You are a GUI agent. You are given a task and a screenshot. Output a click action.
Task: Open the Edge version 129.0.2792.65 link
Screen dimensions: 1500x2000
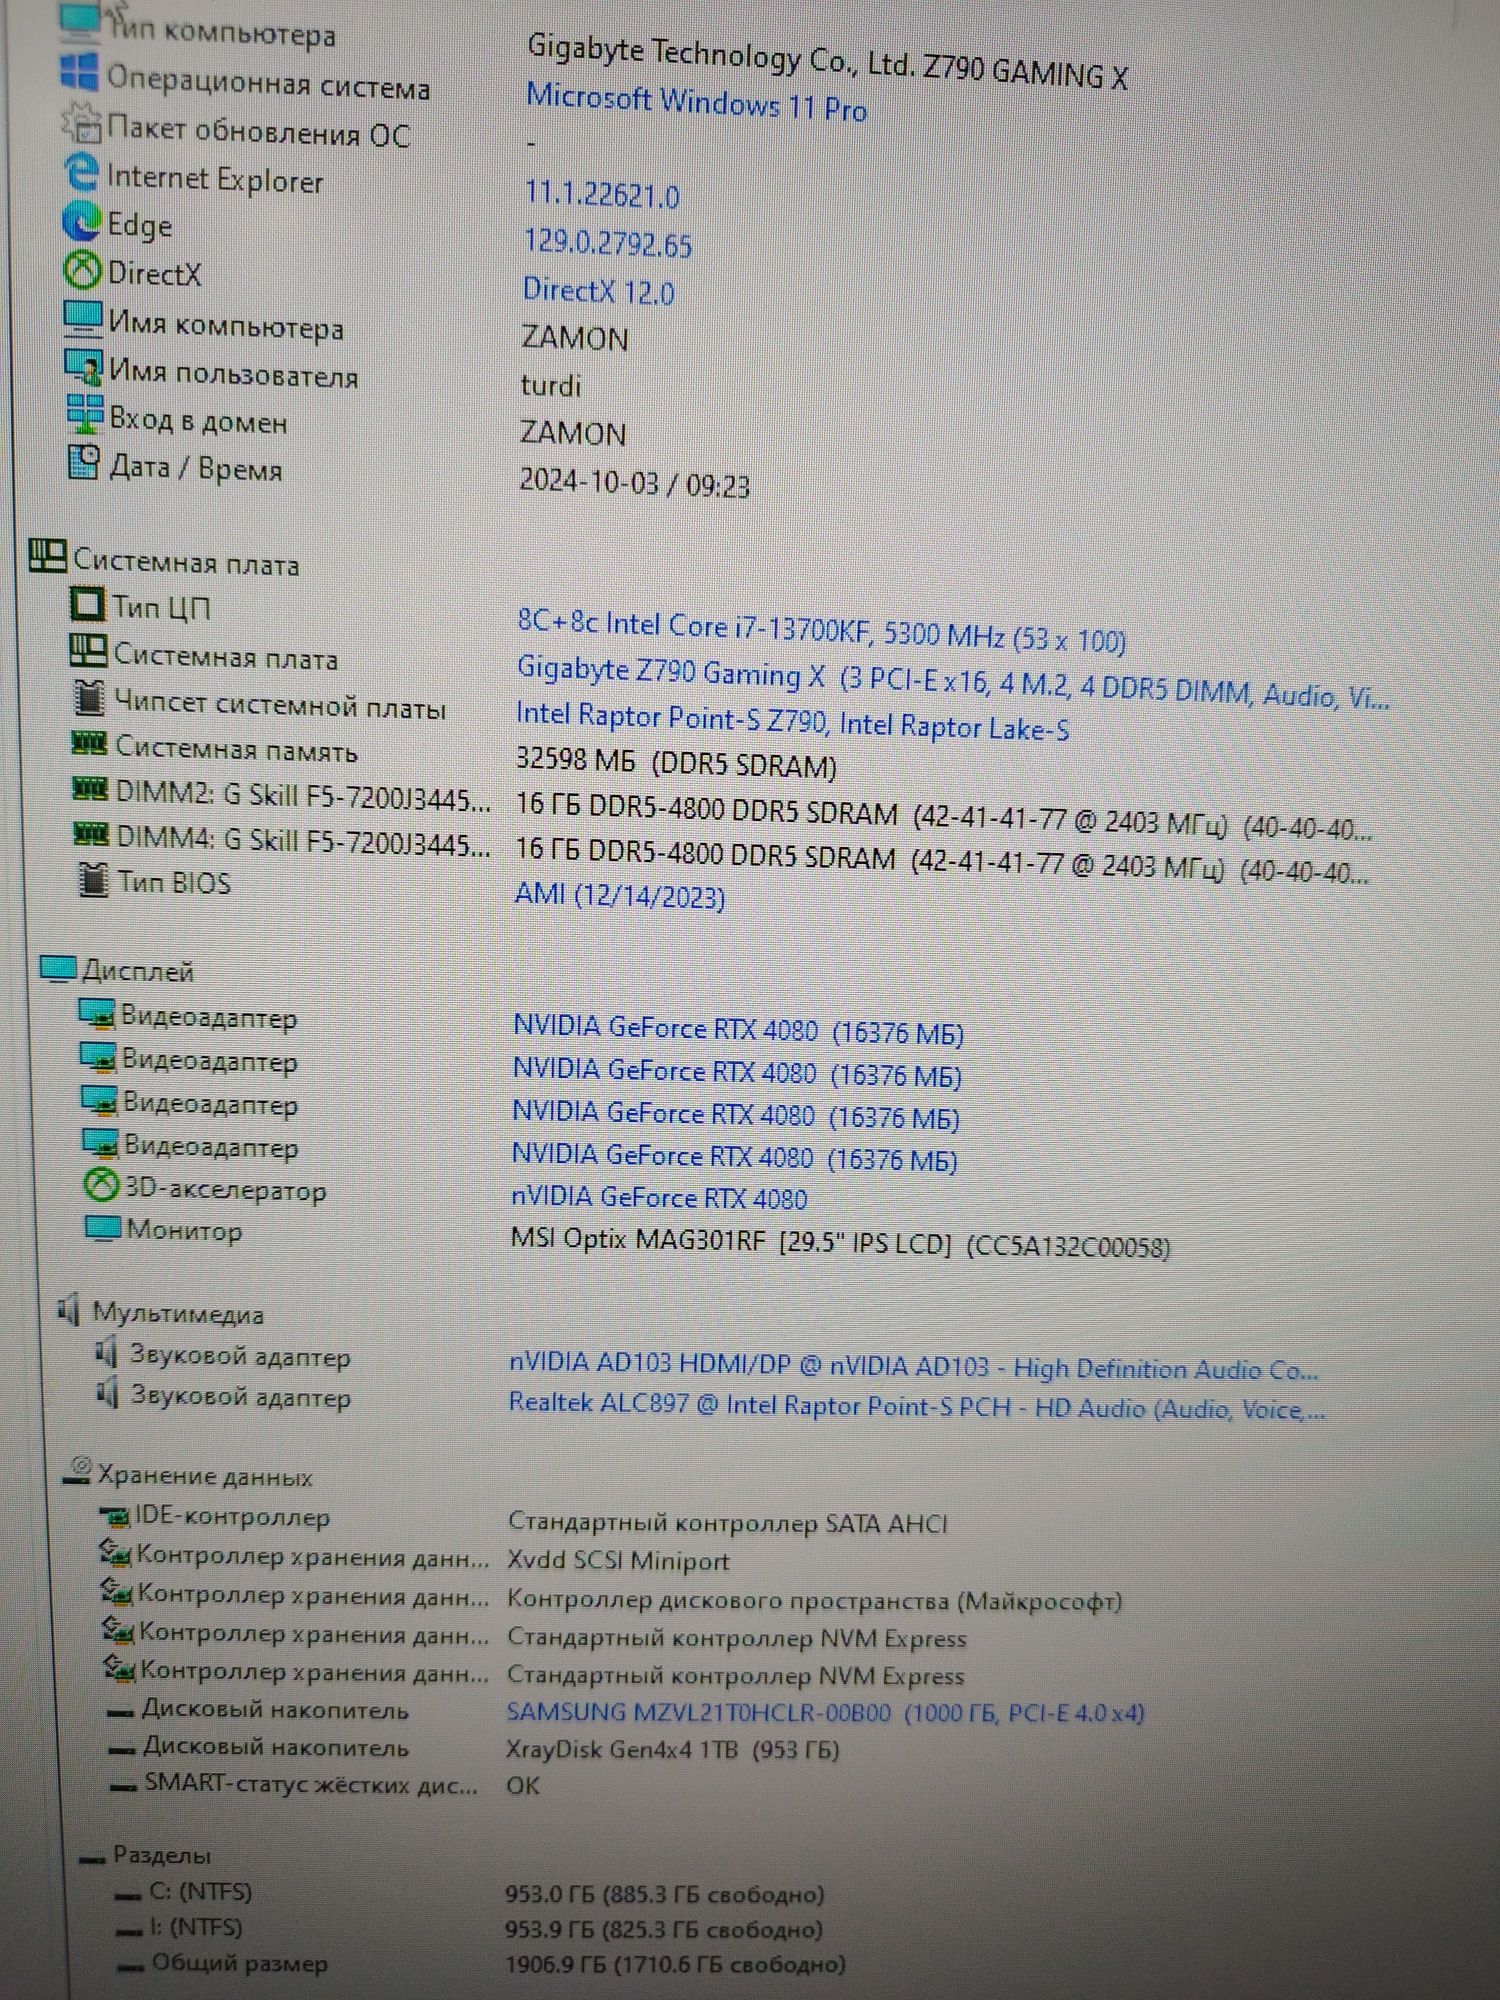608,242
